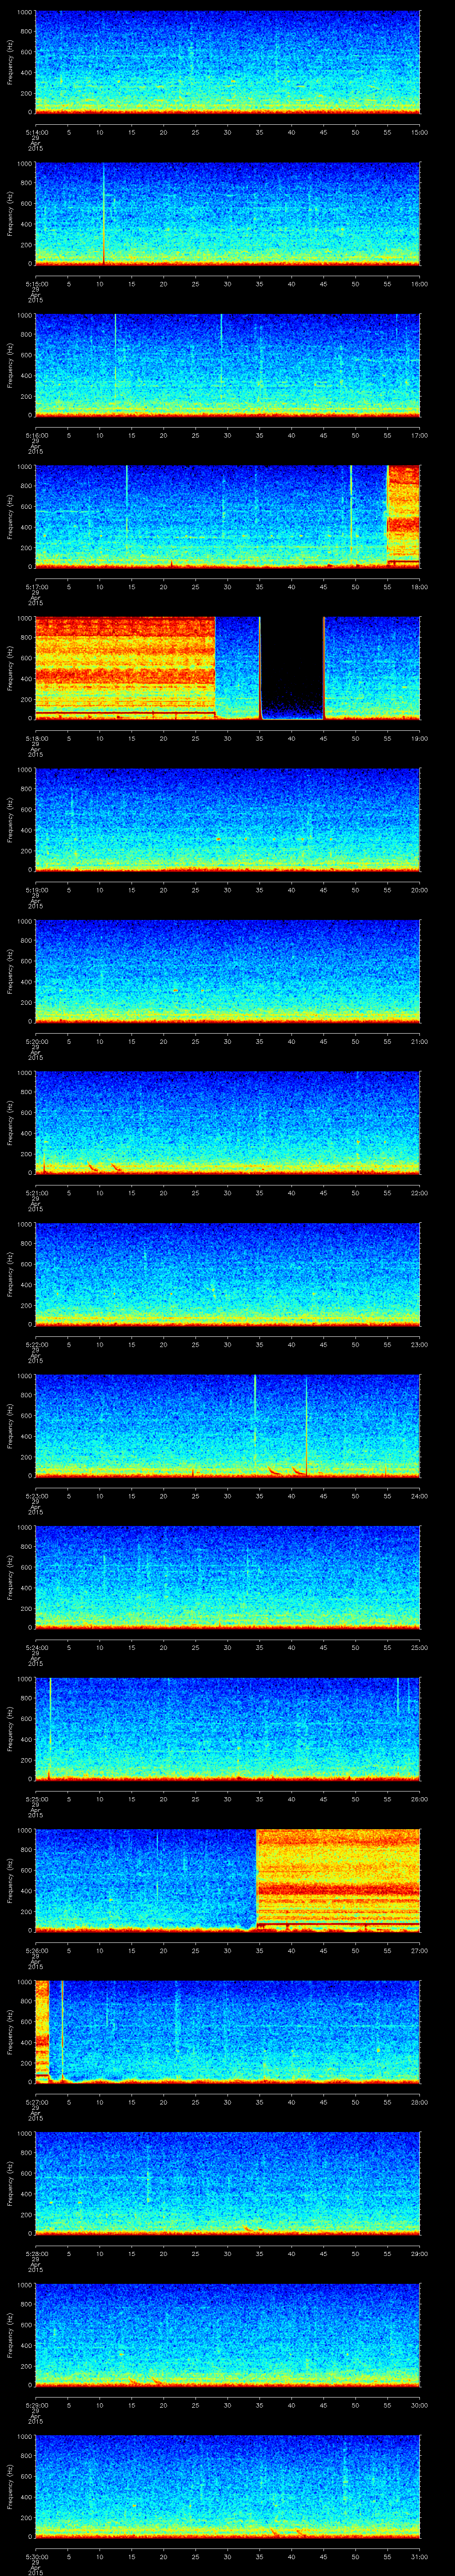Click the 5:21:00 start time label
Viewport: 455px width, 2576px height.
click(x=37, y=1192)
